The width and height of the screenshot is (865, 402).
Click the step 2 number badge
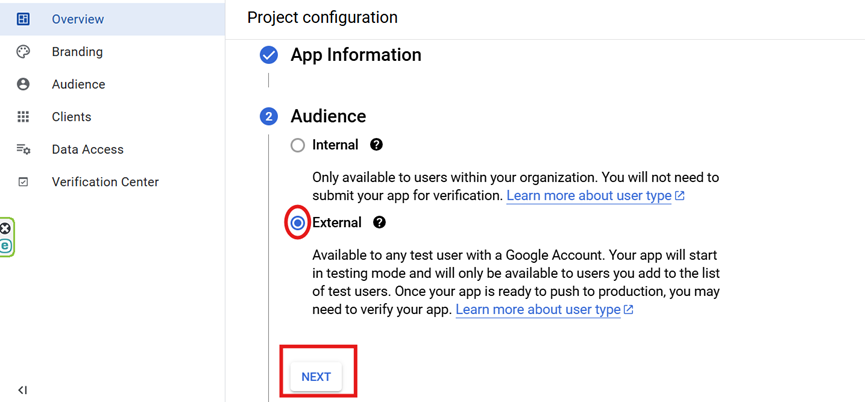click(268, 117)
